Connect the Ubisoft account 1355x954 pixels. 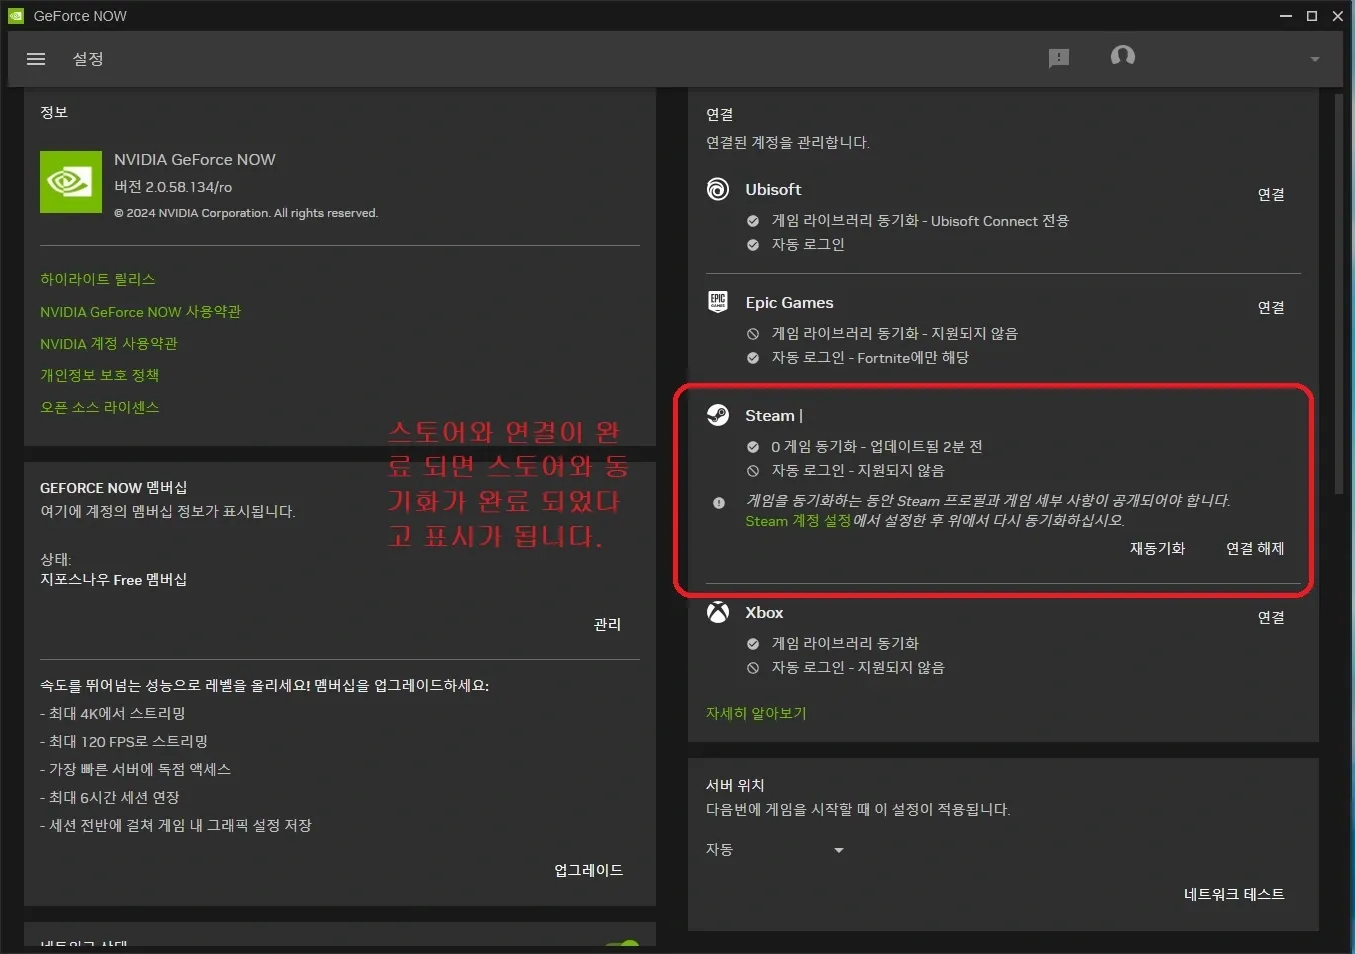[x=1271, y=194]
